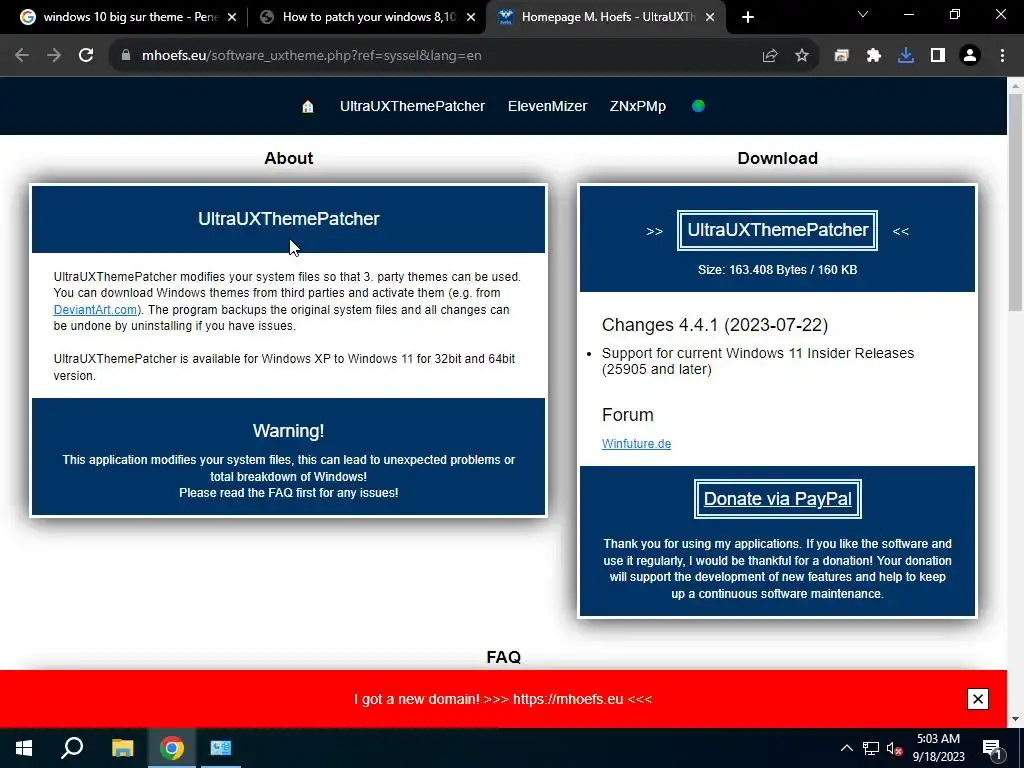Open the Extensions puzzle icon
1024x768 pixels.
pyautogui.click(x=874, y=56)
